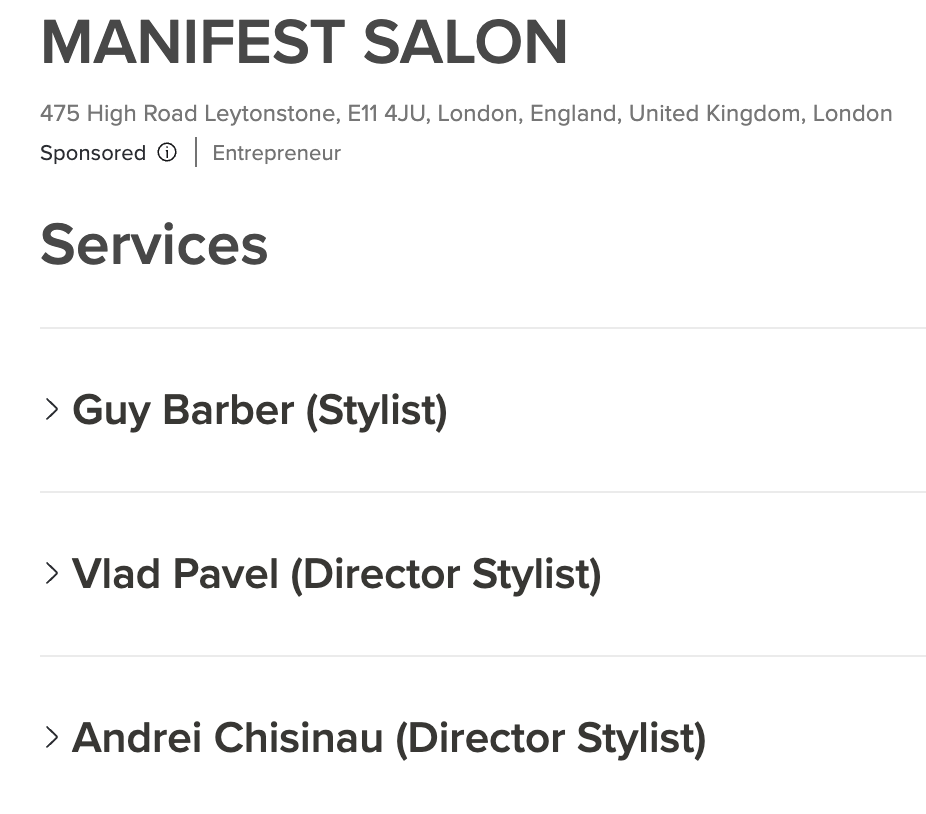Expand the Vlad Pavel chevron arrow
The width and height of the screenshot is (926, 814).
click(x=52, y=574)
